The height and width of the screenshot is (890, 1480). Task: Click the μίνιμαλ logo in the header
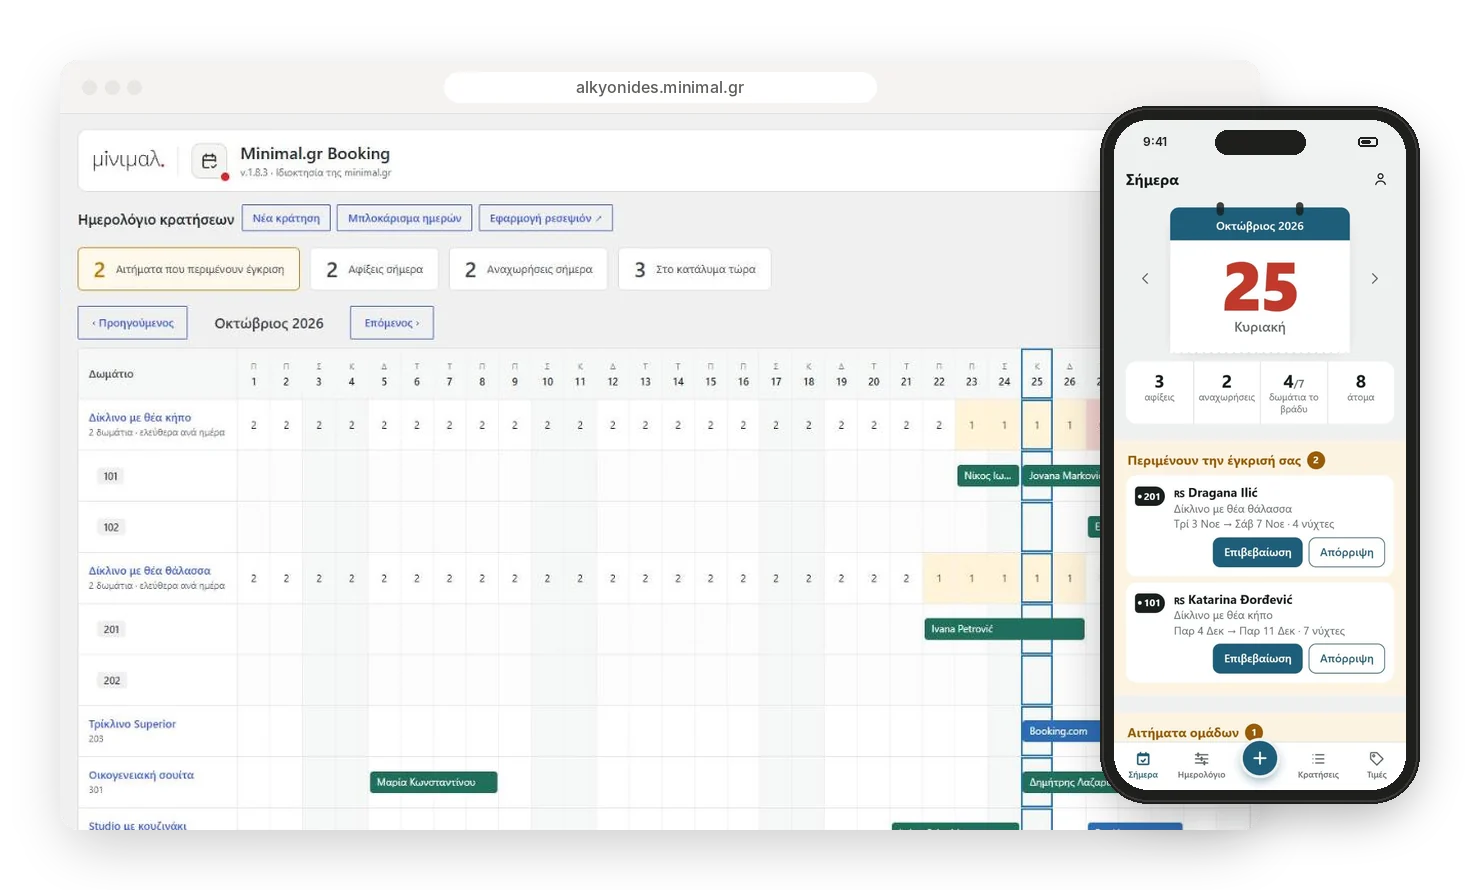[x=128, y=160]
